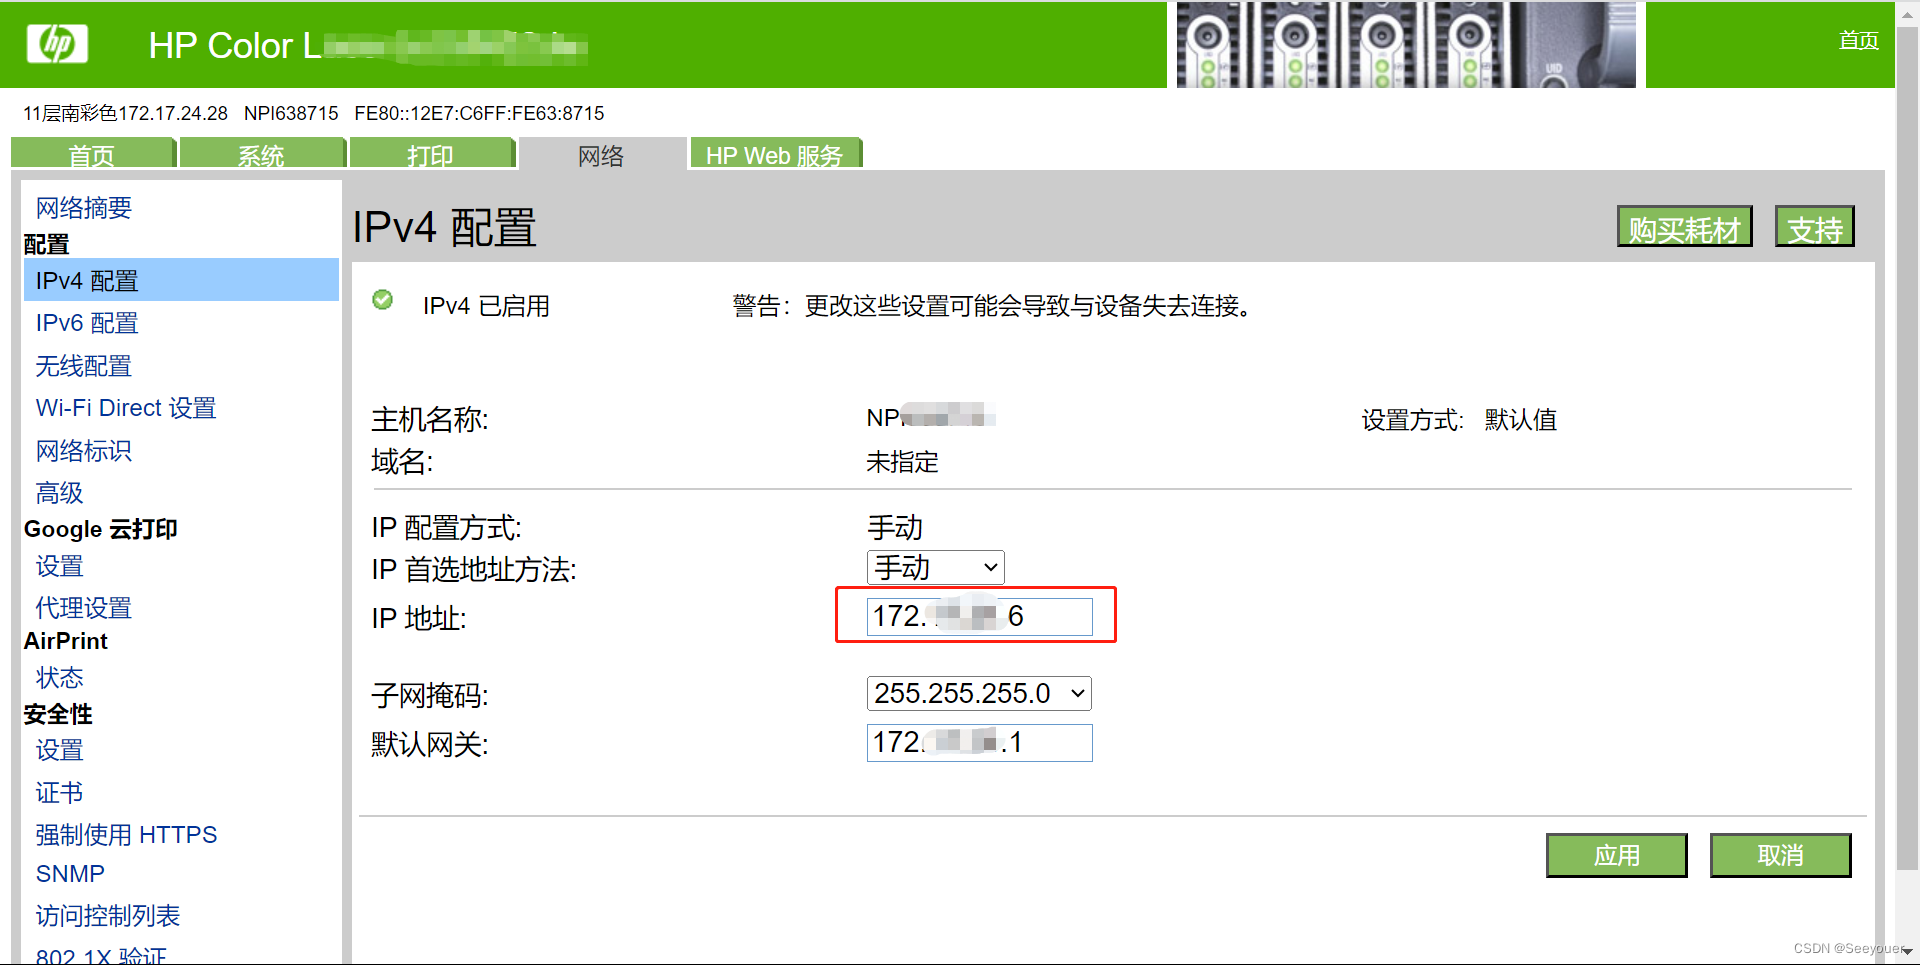
Task: Click the vertical page scrollbar
Action: 1907,450
